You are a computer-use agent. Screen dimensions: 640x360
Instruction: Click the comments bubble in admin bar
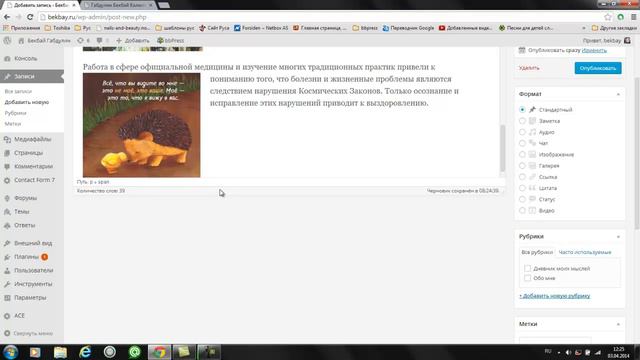(99, 40)
